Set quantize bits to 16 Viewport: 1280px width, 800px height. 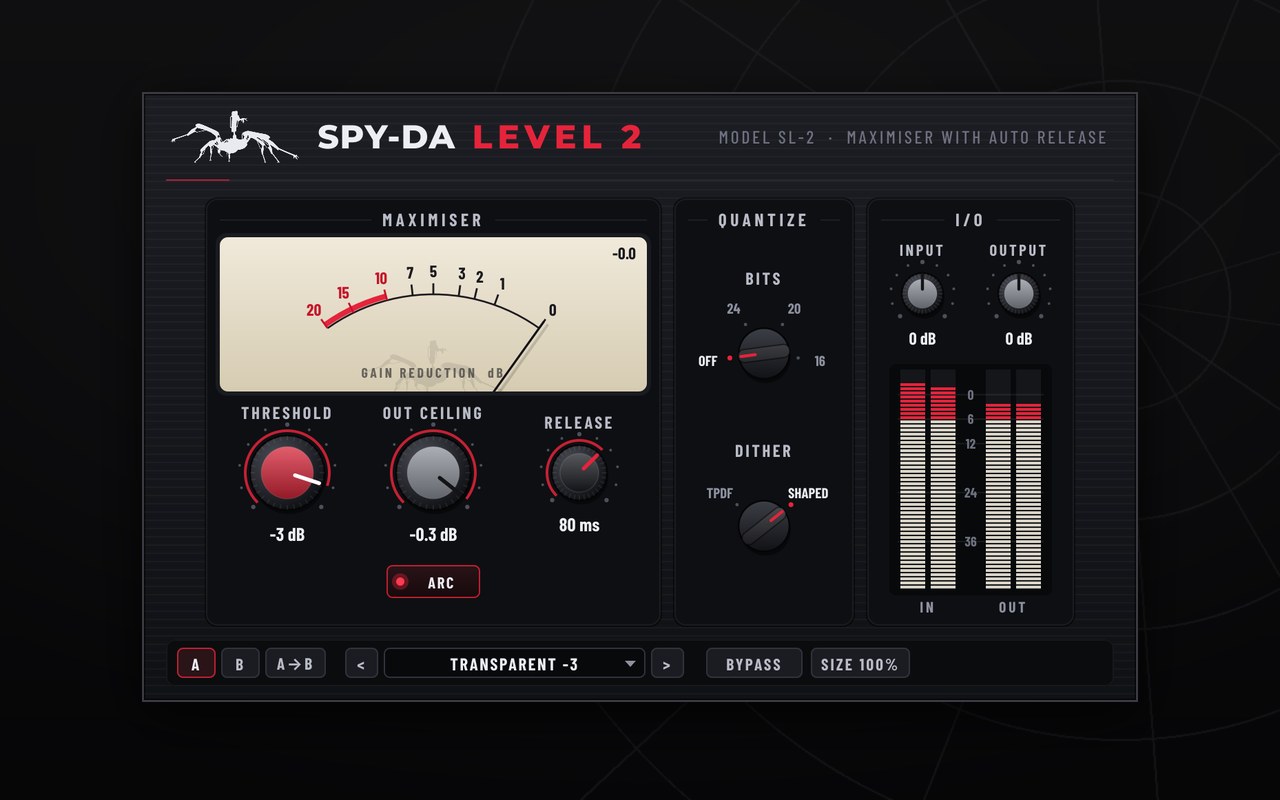pyautogui.click(x=820, y=361)
